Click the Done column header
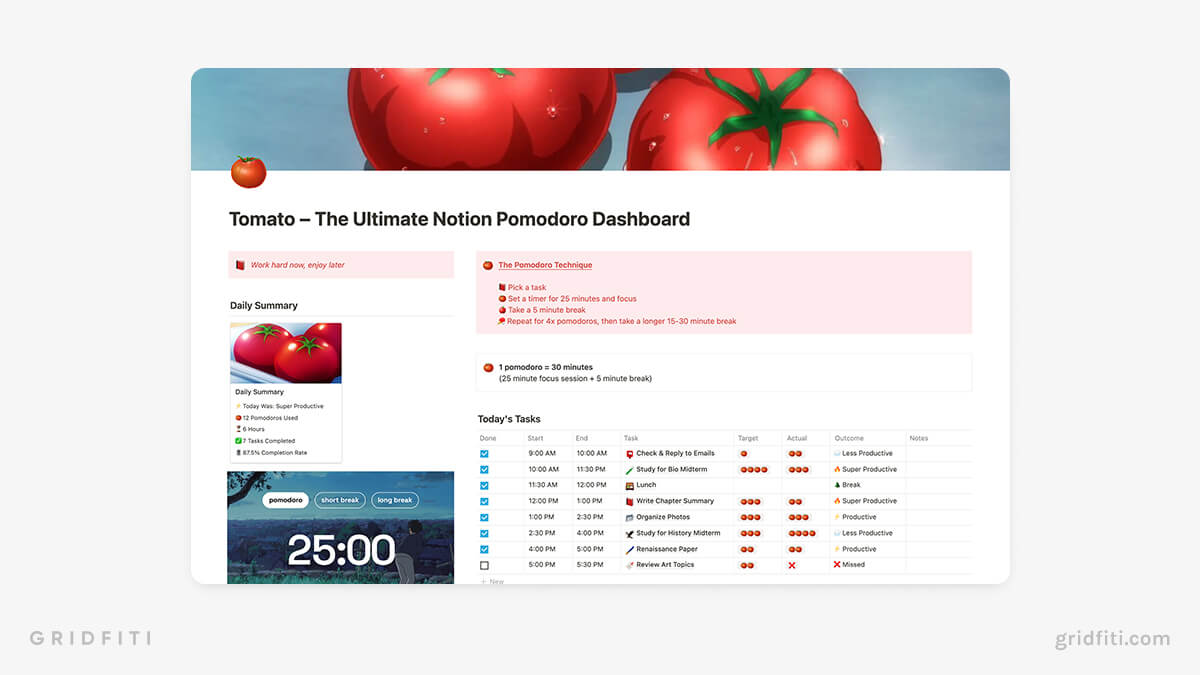The height and width of the screenshot is (675, 1200). (x=488, y=438)
